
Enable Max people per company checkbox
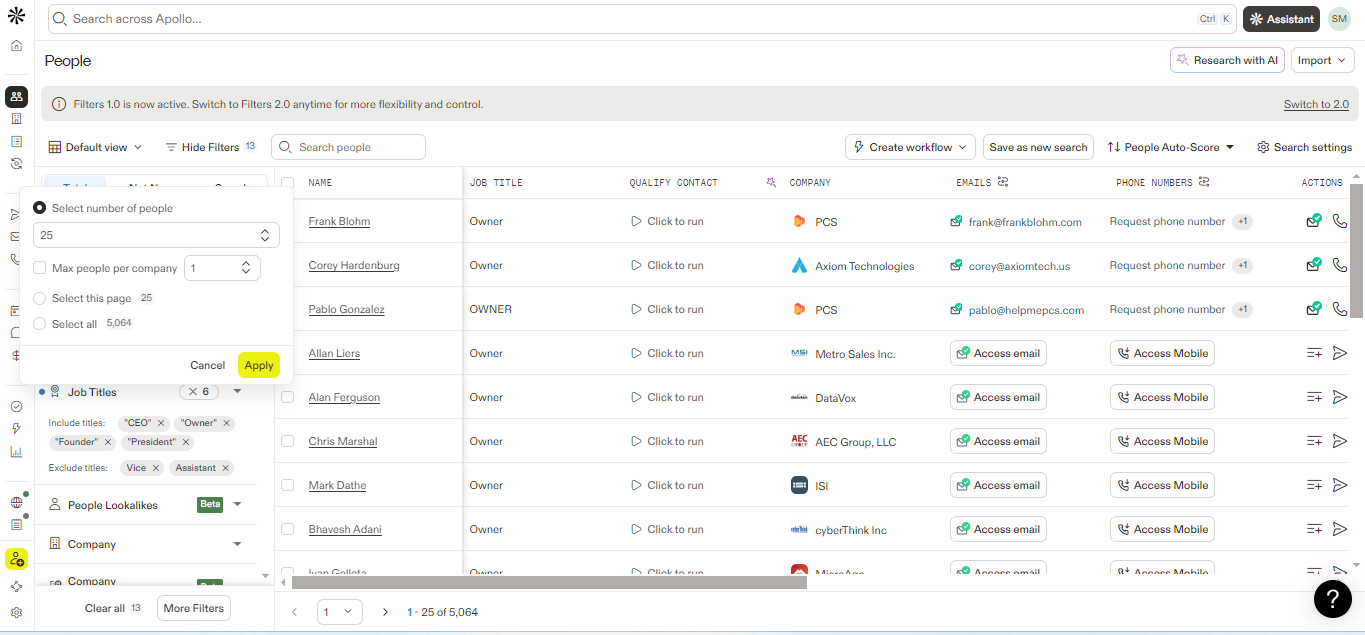point(40,268)
